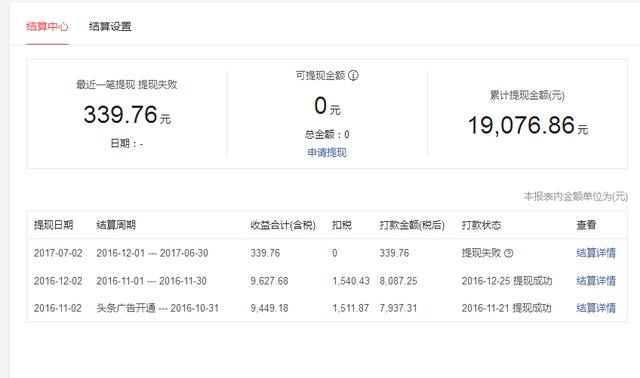Click the date cell 2017-07-02
The height and width of the screenshot is (378, 640).
click(x=58, y=253)
